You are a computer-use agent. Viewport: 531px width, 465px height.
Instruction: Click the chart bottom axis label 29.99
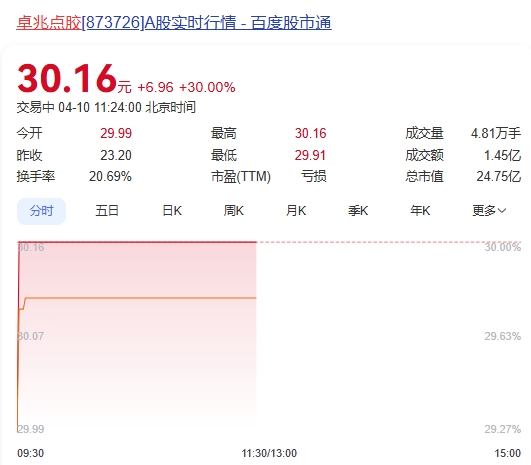point(30,429)
